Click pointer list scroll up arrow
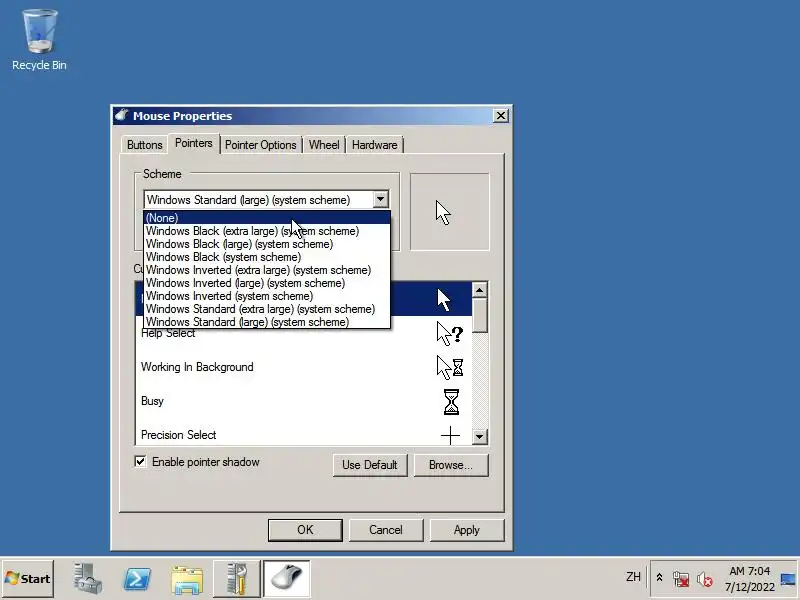800x600 pixels. point(480,290)
